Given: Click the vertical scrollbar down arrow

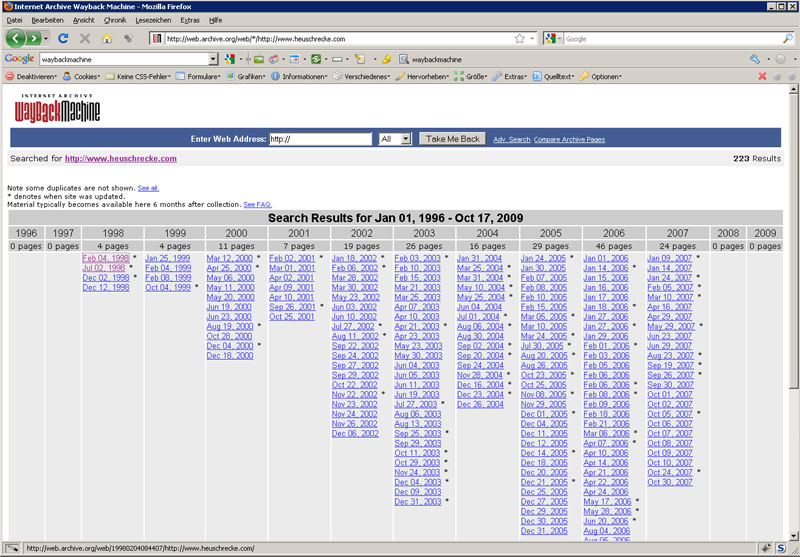Looking at the screenshot, I should 793,536.
